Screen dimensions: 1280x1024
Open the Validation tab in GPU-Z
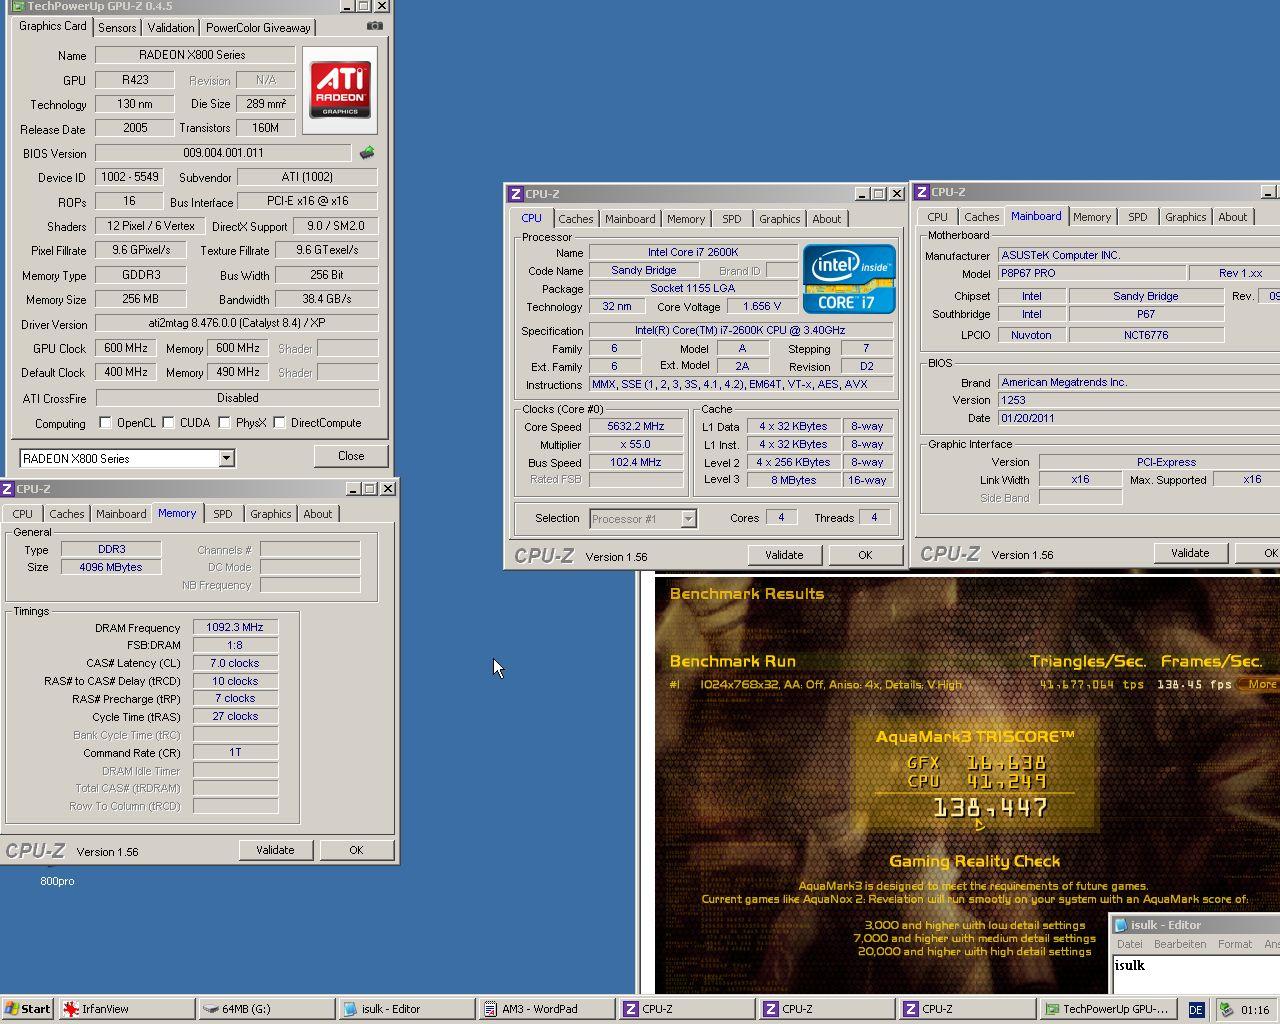click(171, 28)
